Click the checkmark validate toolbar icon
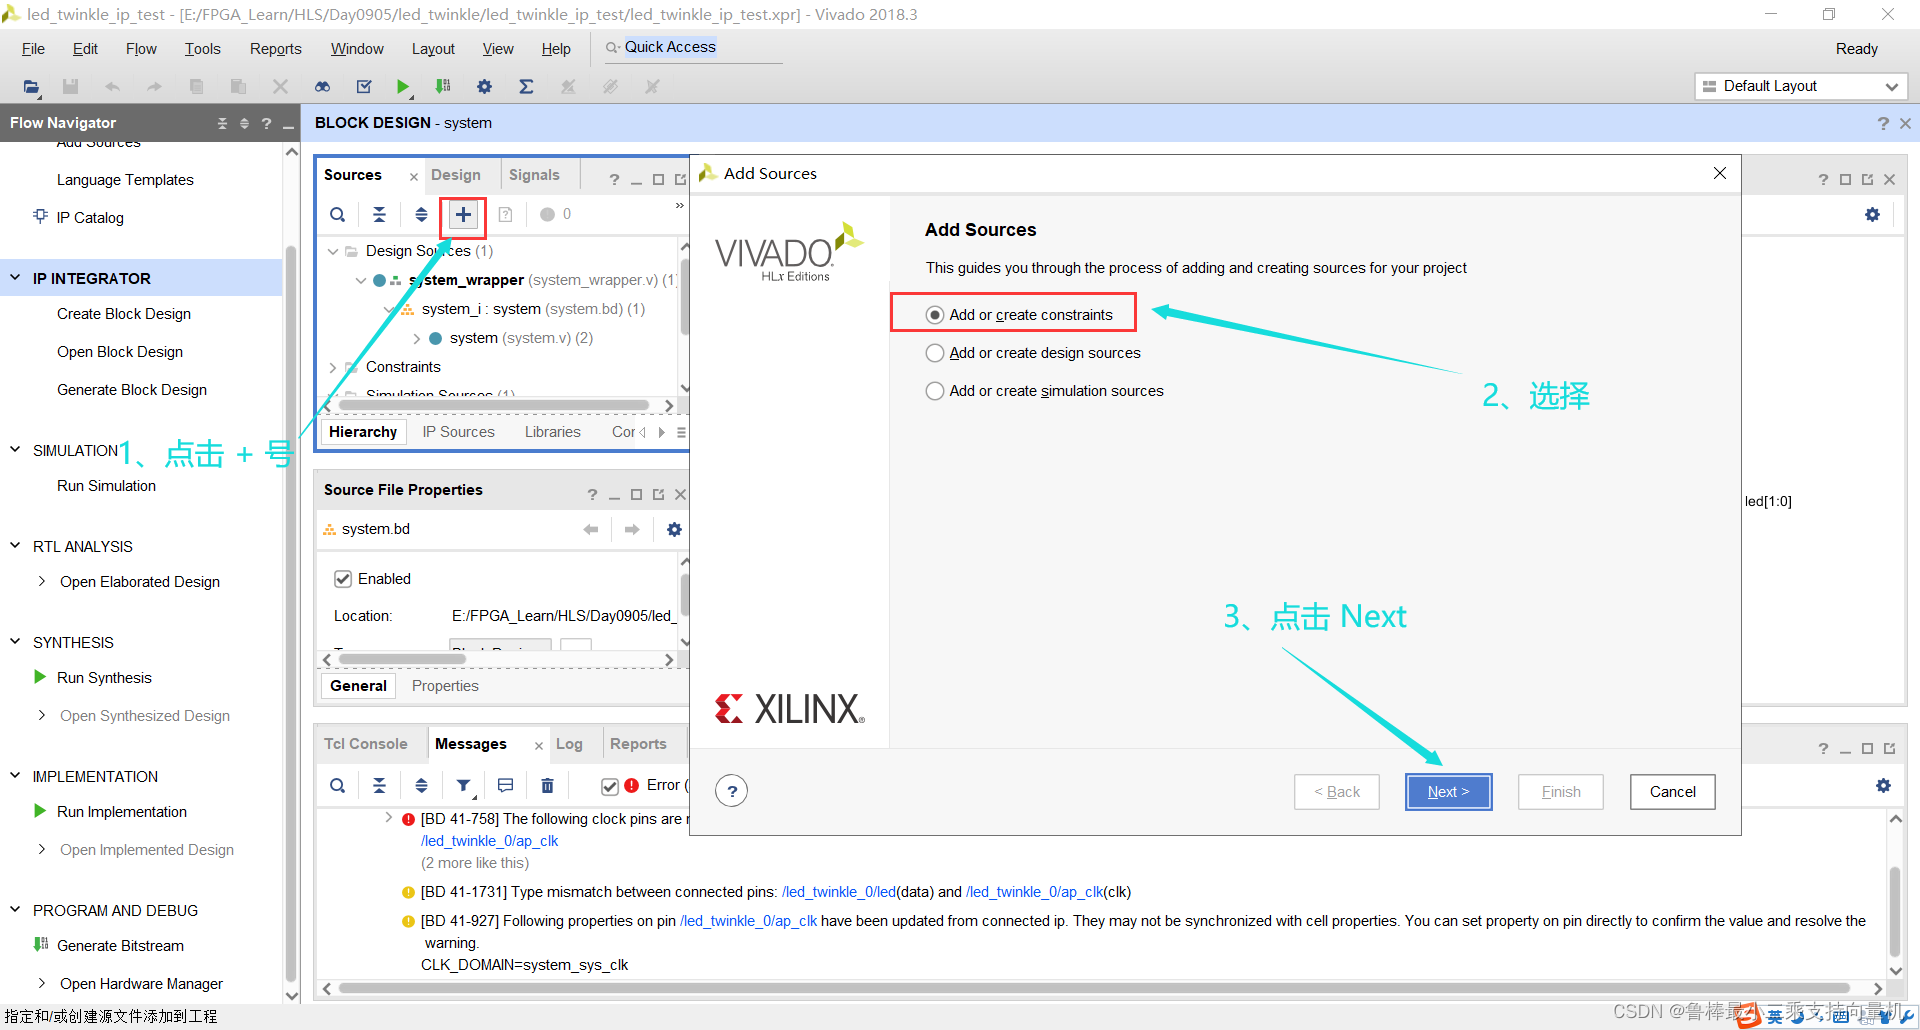 [x=364, y=87]
